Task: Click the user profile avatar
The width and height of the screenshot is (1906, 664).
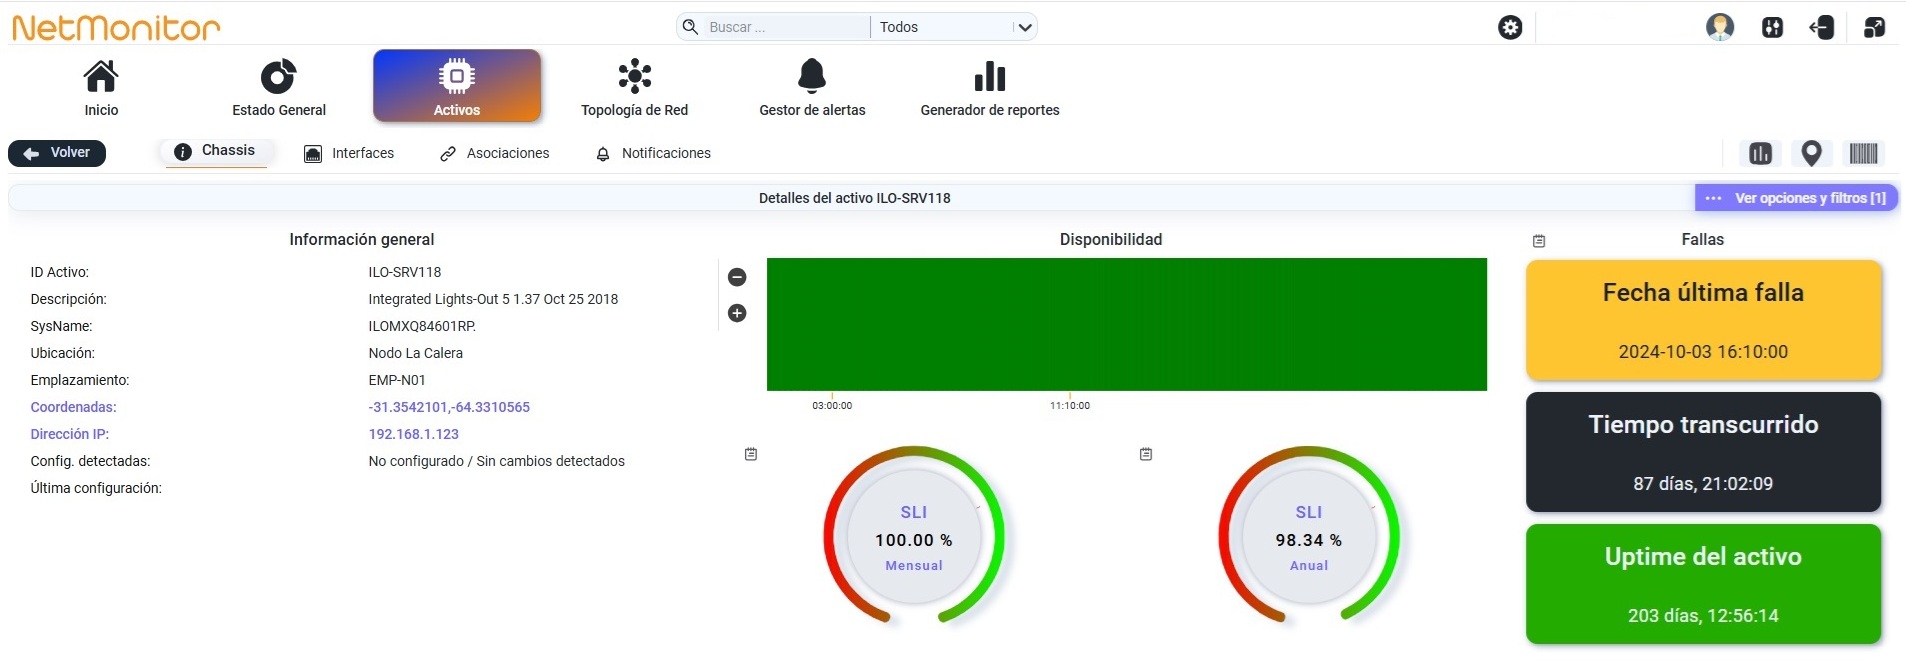Action: (x=1720, y=27)
